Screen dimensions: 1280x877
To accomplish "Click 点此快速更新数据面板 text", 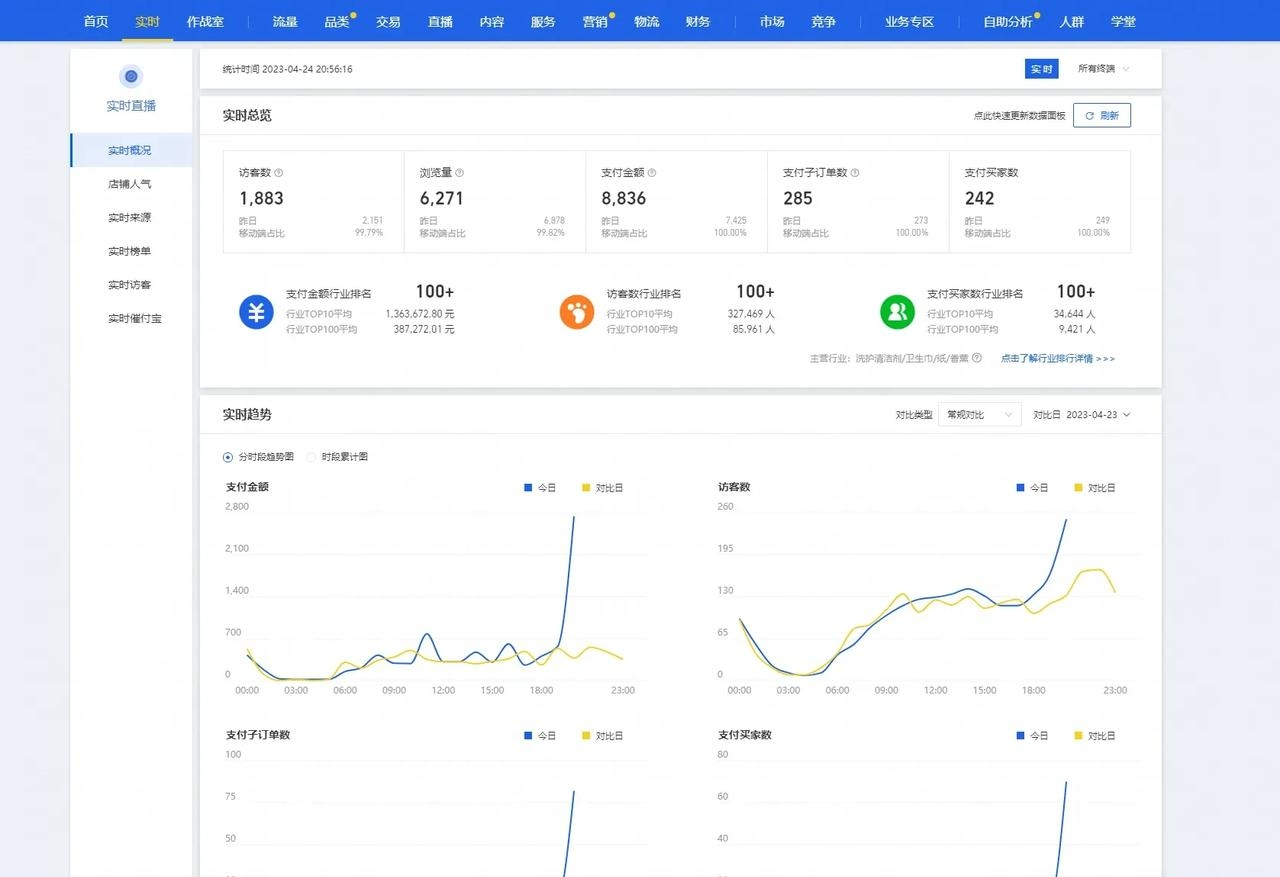I will click(1018, 116).
